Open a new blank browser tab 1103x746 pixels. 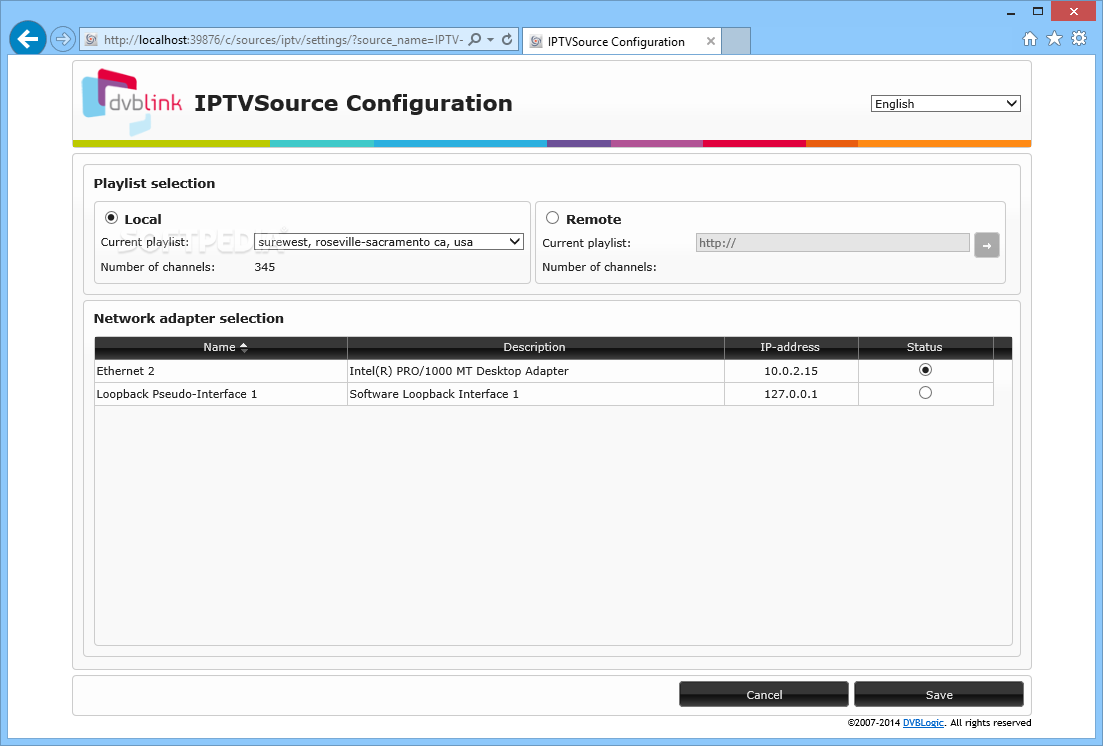[736, 42]
